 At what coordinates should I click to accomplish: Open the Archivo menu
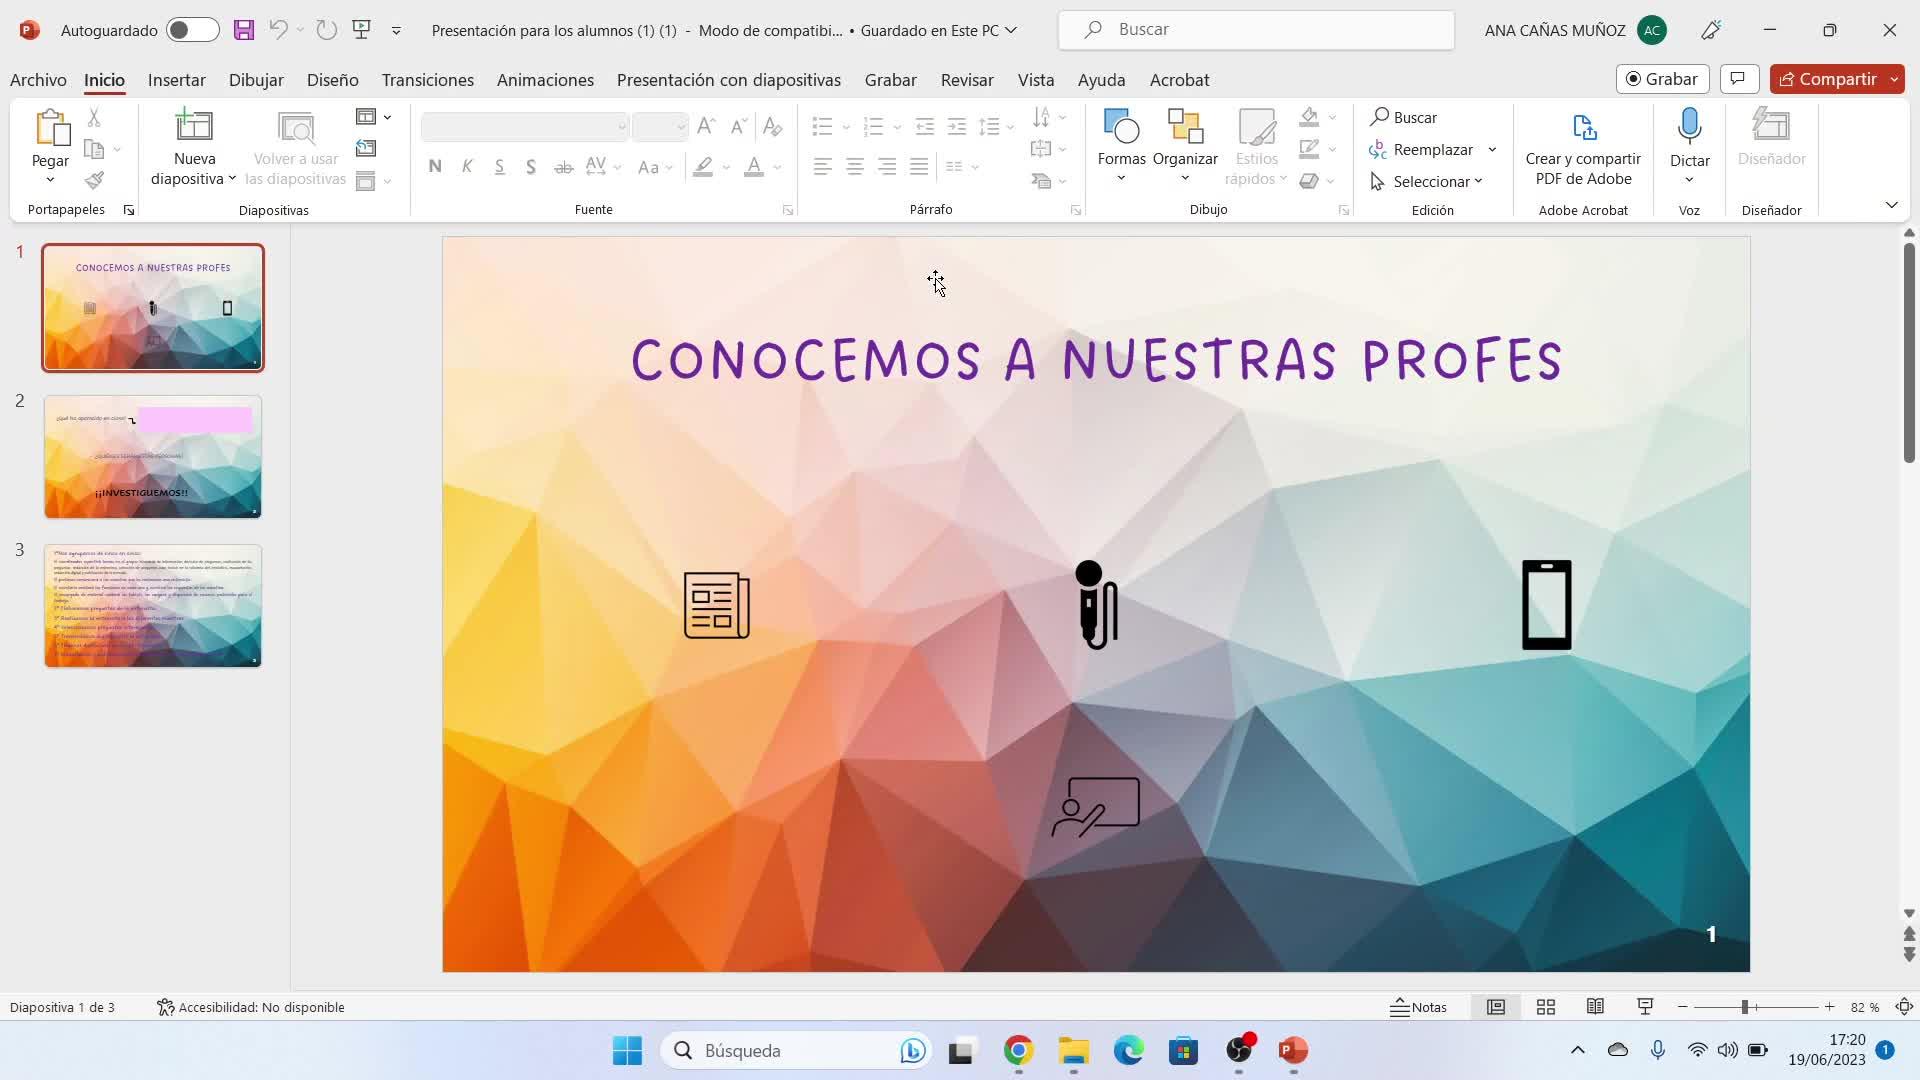pos(38,80)
